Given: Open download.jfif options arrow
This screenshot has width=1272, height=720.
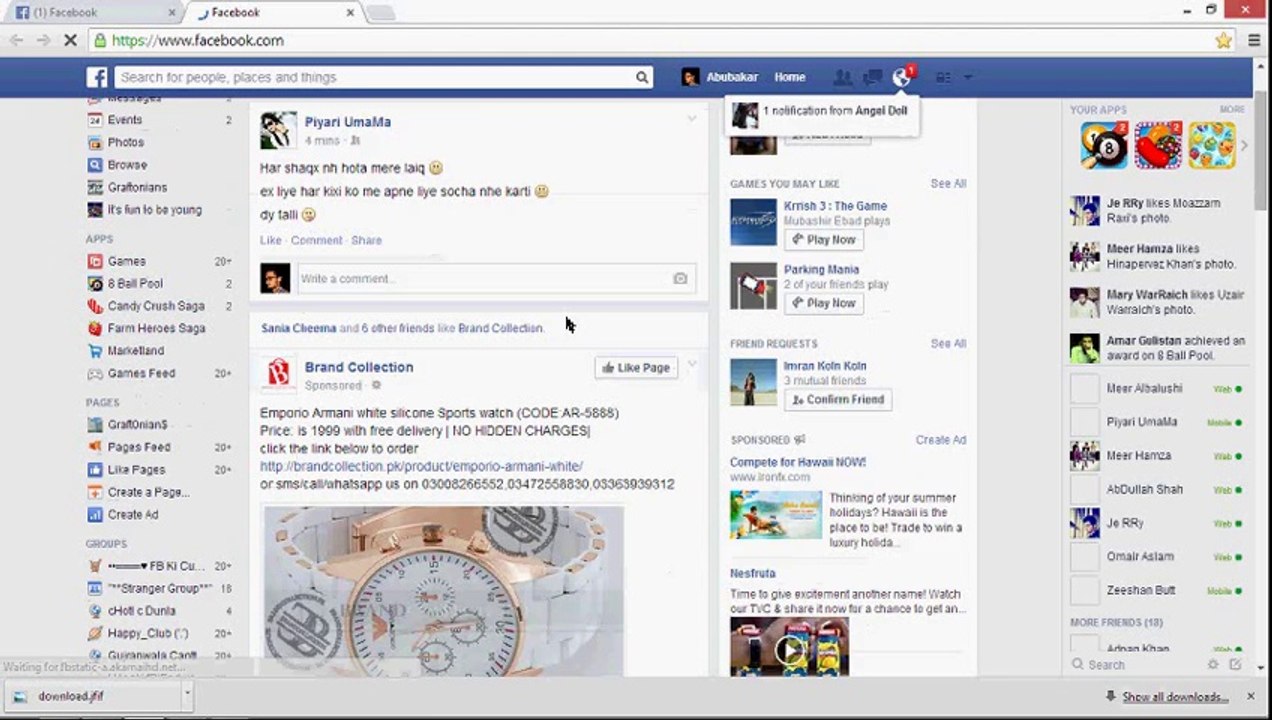Looking at the screenshot, I should (x=187, y=696).
